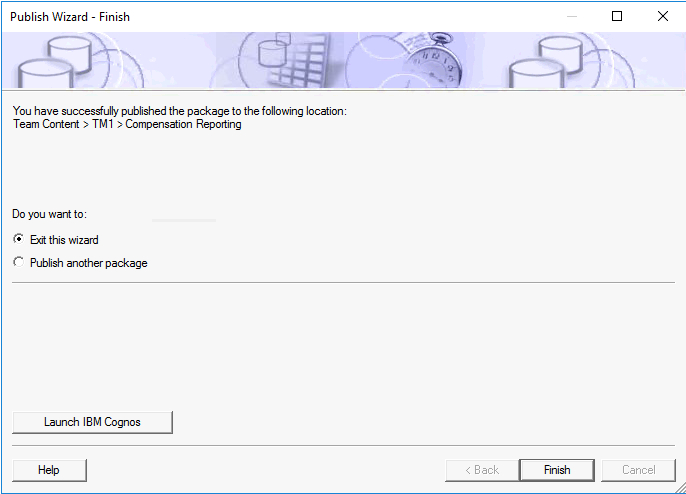Screen dimensions: 686x494
Task: Click the Compensation Reporting location text
Action: coord(183,124)
